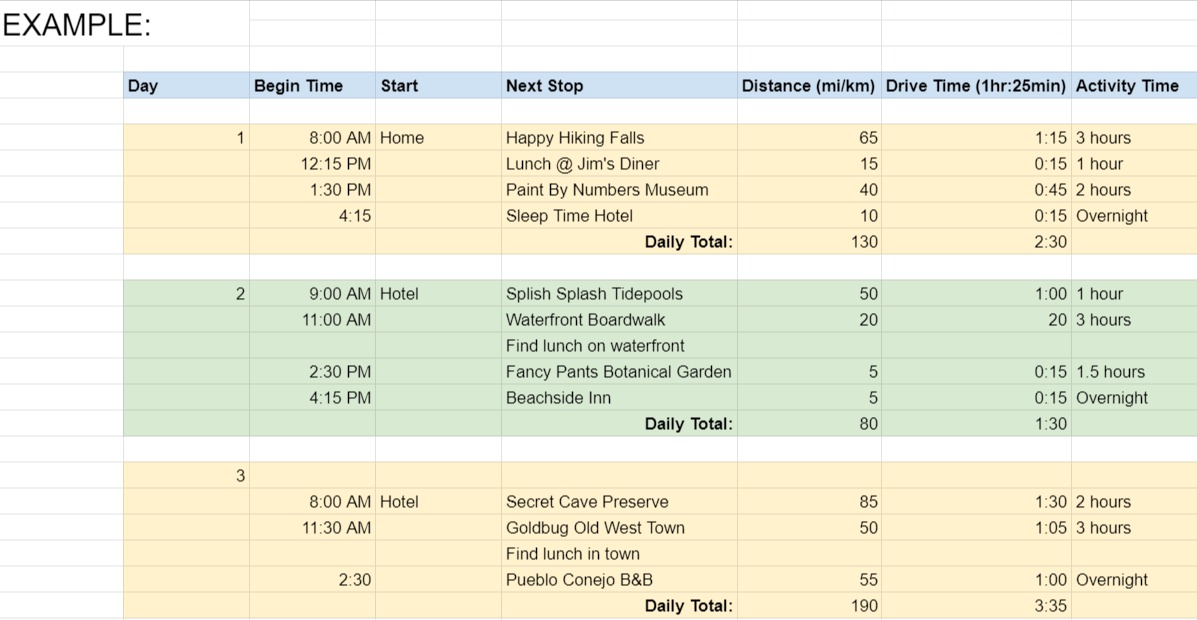Click the "Activity Time" header cell
1197x620 pixels.
(x=1133, y=86)
